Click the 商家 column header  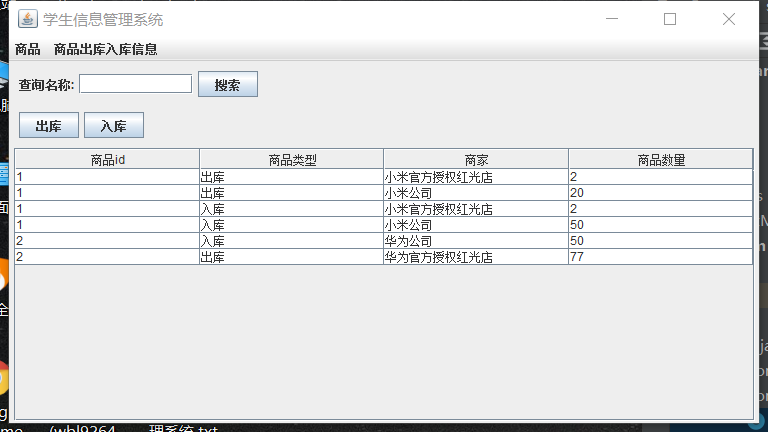[x=476, y=159]
